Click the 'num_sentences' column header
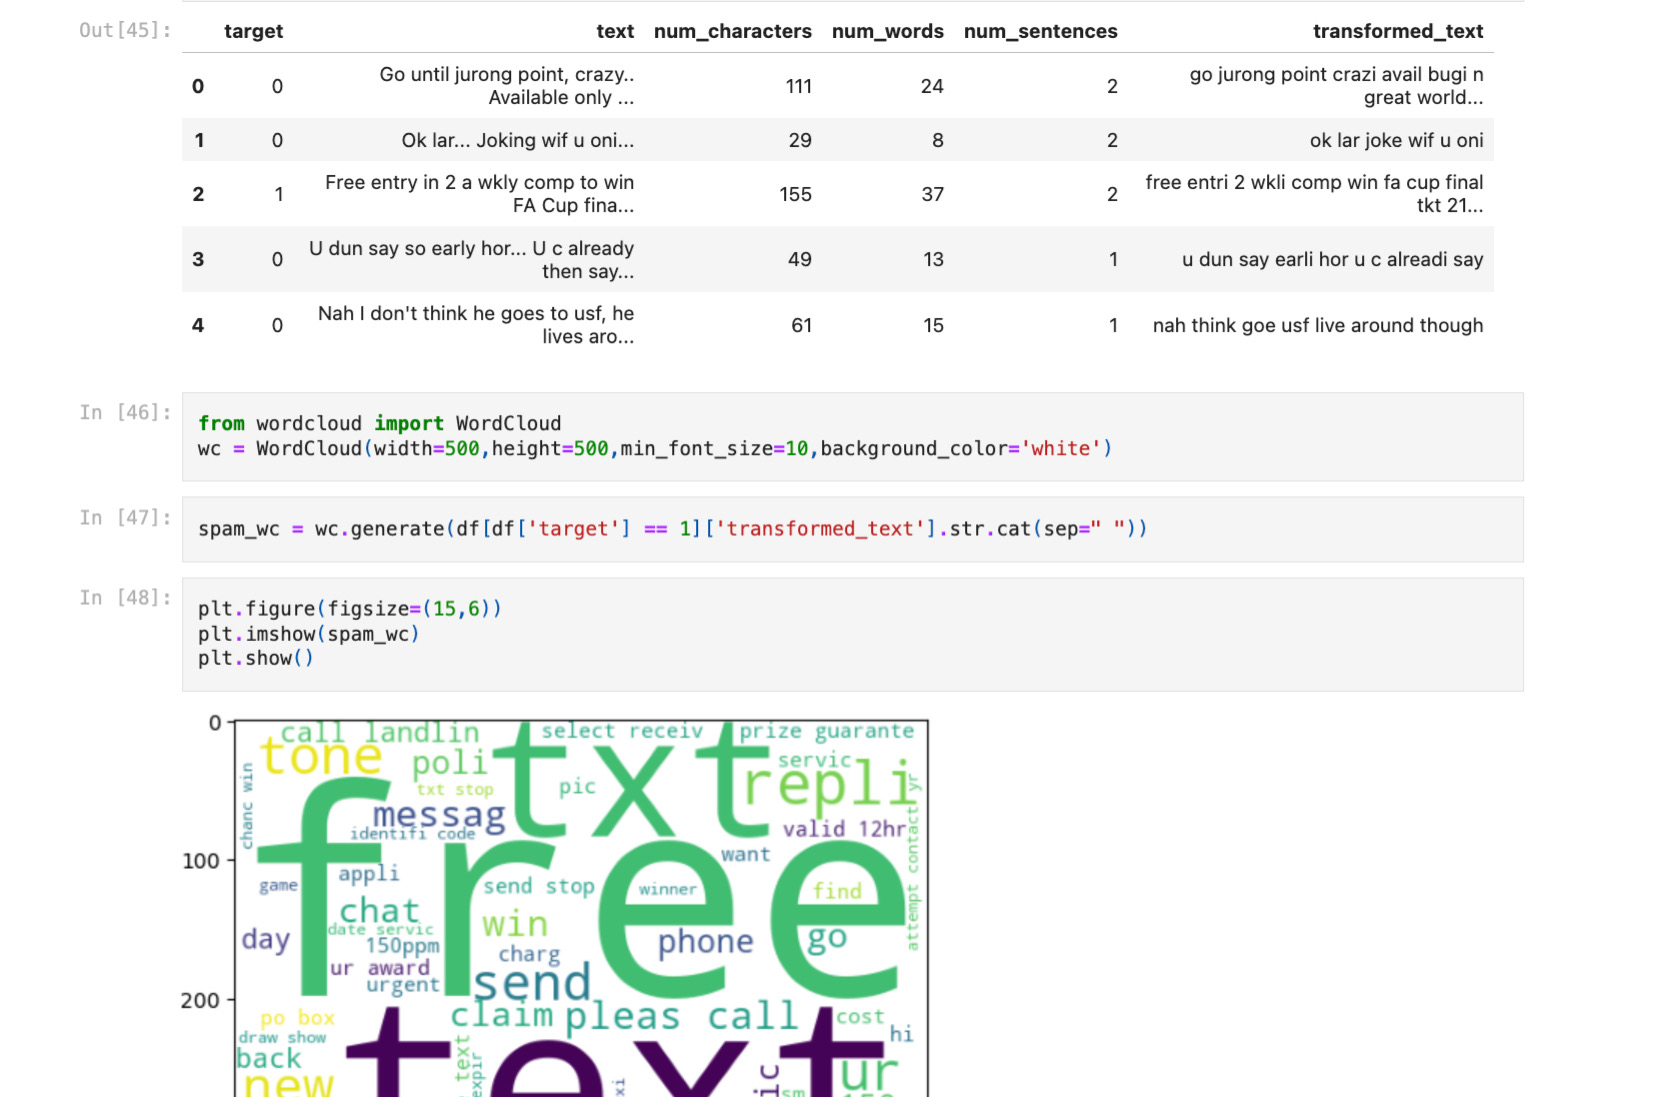The image size is (1664, 1097). coord(1040,31)
